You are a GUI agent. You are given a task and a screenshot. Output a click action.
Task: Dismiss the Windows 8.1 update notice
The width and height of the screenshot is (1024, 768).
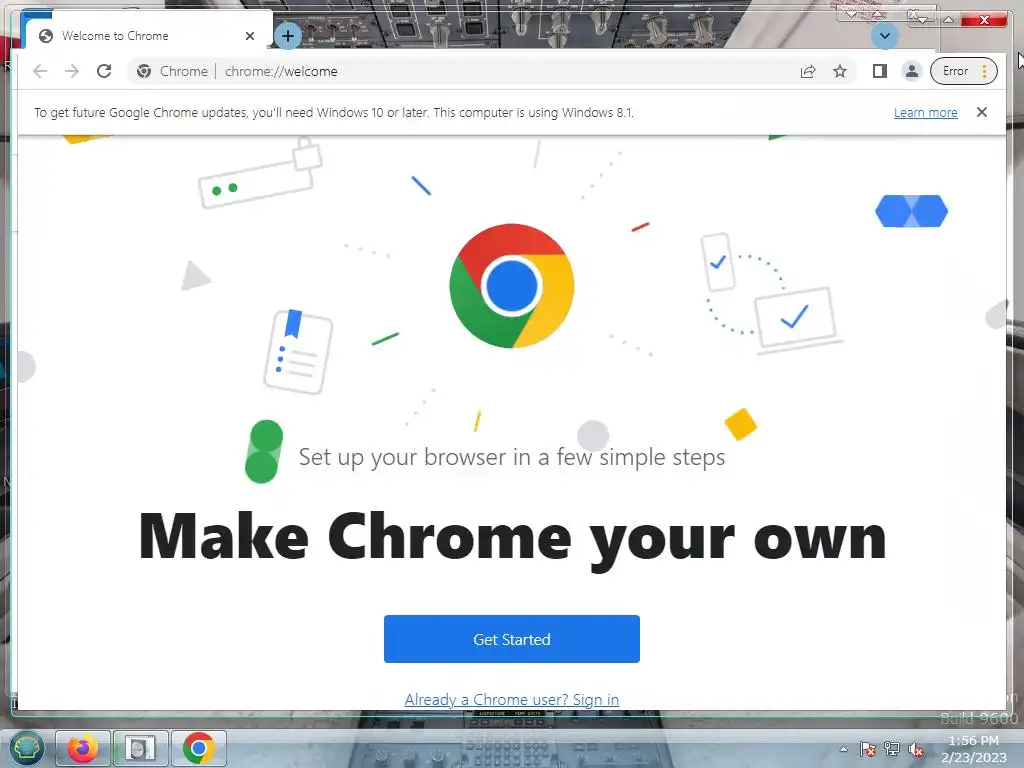[x=982, y=112]
